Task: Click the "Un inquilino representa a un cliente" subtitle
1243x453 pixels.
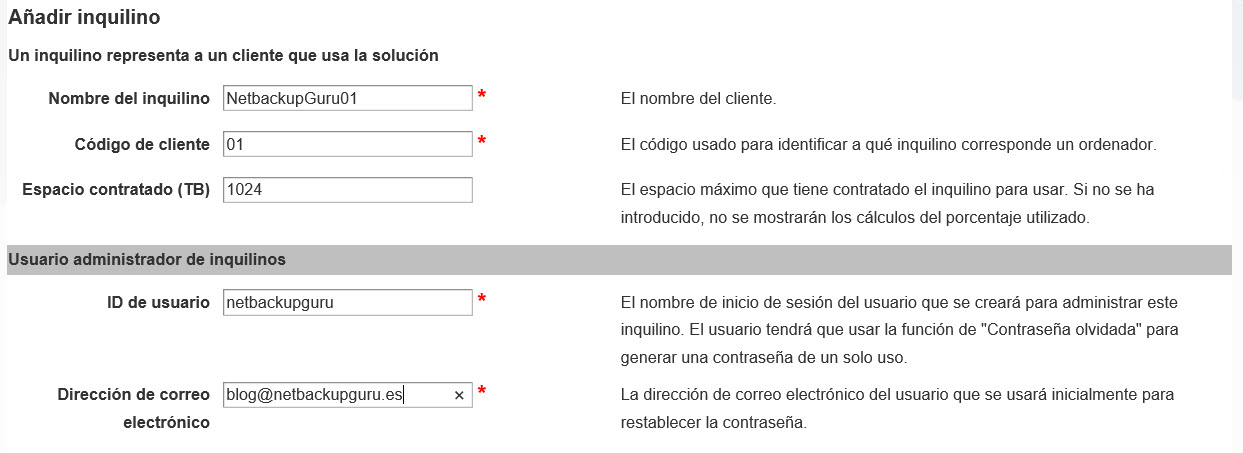Action: [x=223, y=56]
